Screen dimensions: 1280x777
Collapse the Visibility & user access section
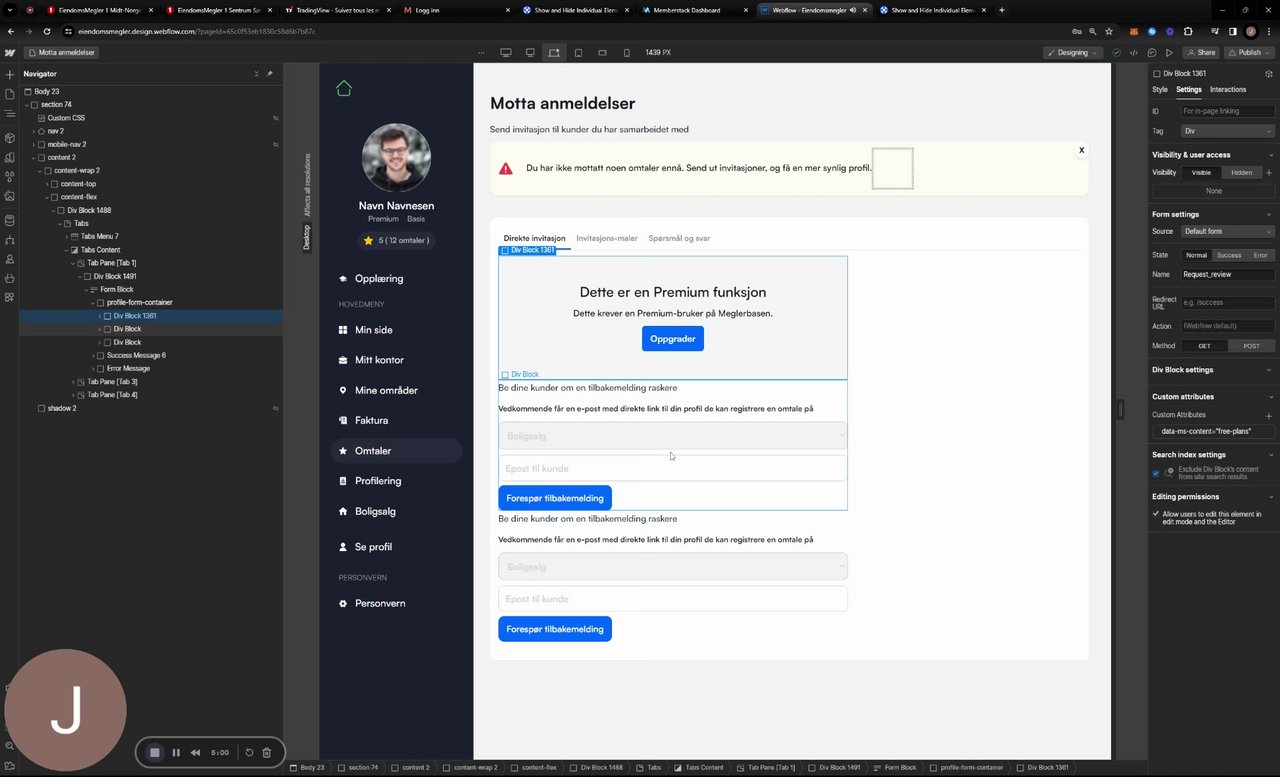point(1270,155)
